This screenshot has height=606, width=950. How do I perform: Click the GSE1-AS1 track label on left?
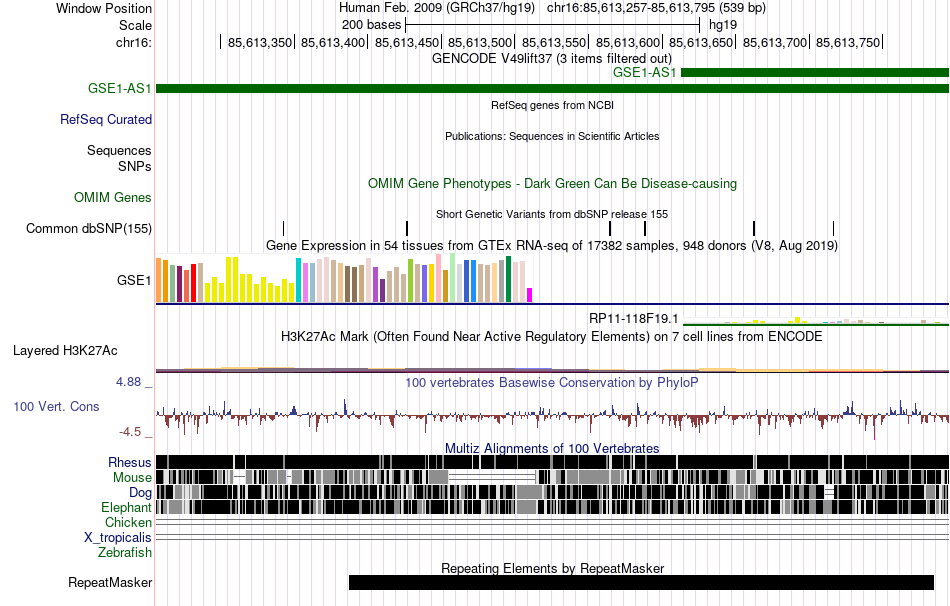pyautogui.click(x=119, y=88)
